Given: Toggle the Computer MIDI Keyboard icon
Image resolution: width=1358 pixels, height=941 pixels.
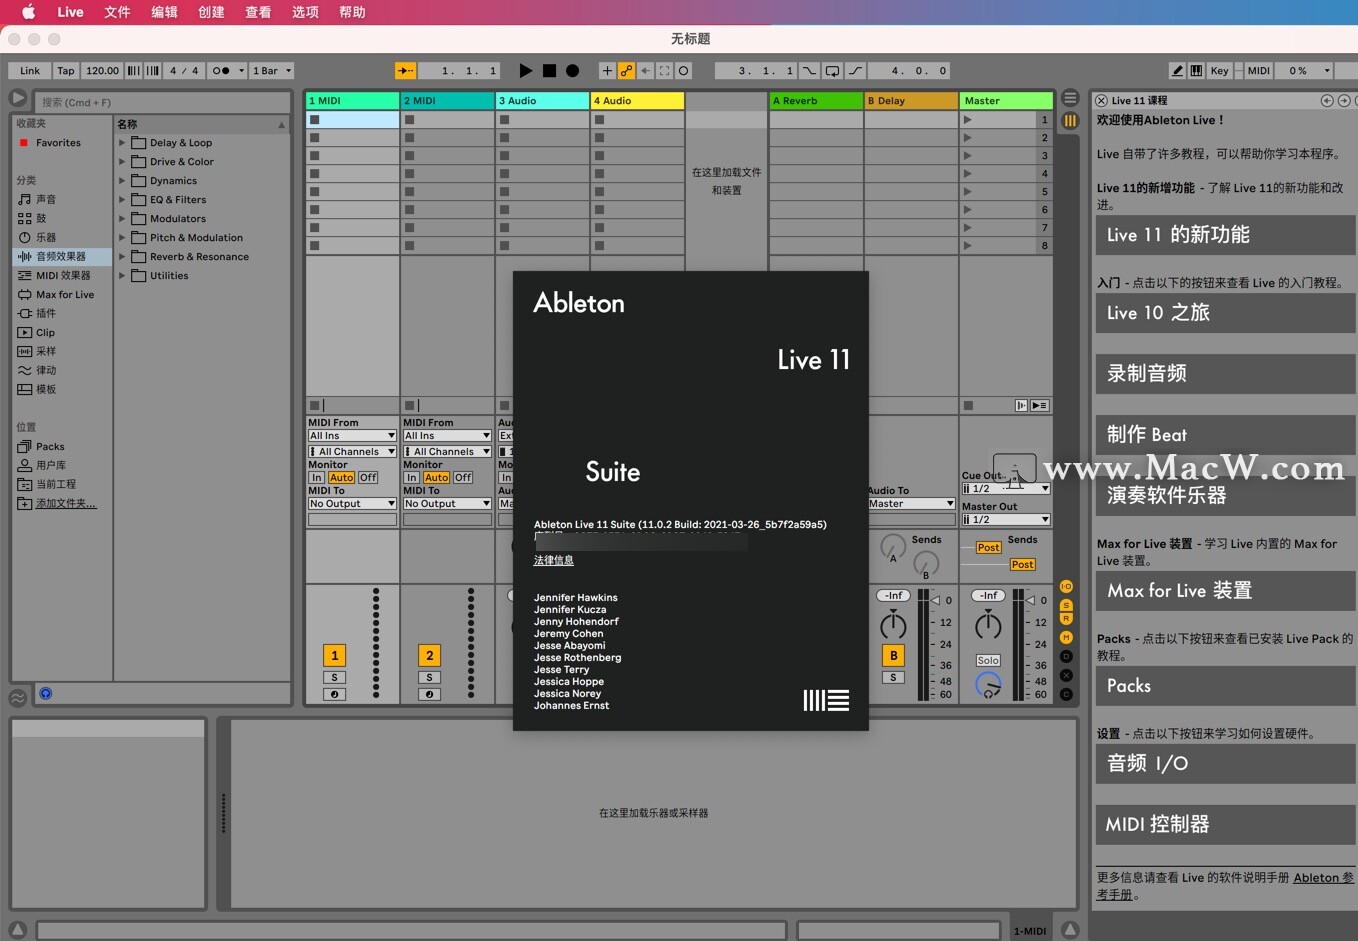Looking at the screenshot, I should point(1197,71).
